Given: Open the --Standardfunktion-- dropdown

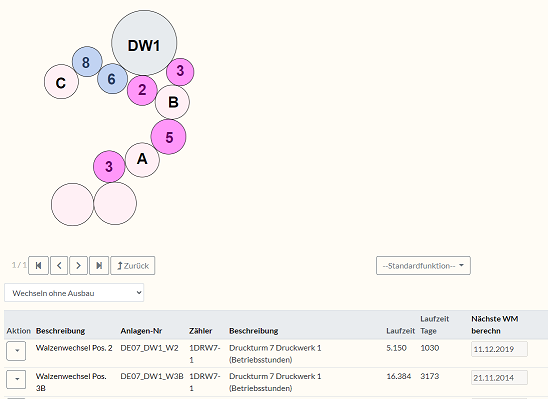Looking at the screenshot, I should point(423,266).
